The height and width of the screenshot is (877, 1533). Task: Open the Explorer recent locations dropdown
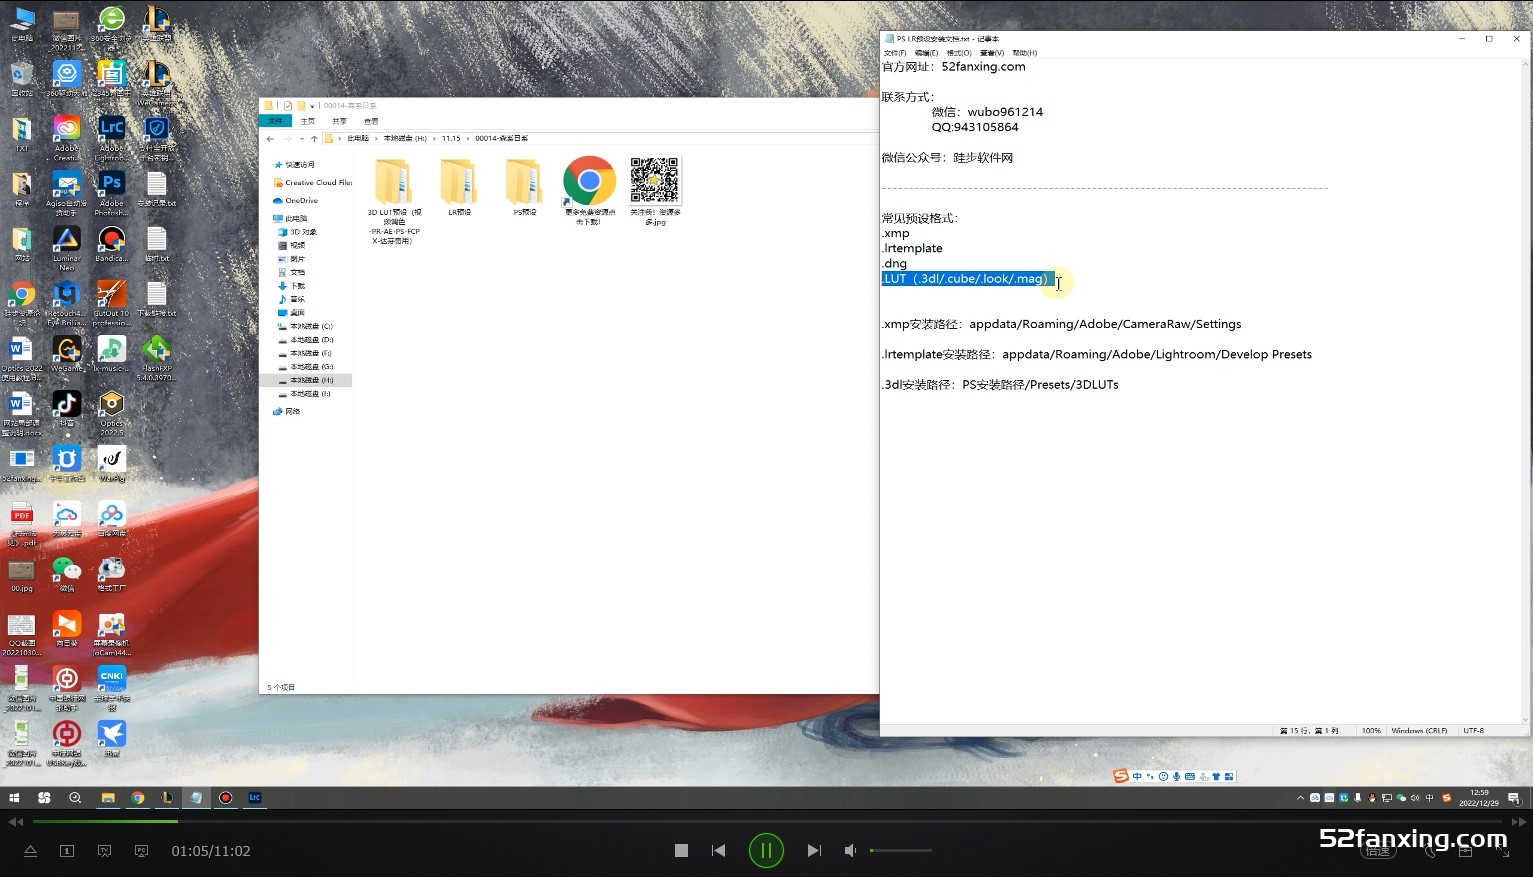pos(301,139)
